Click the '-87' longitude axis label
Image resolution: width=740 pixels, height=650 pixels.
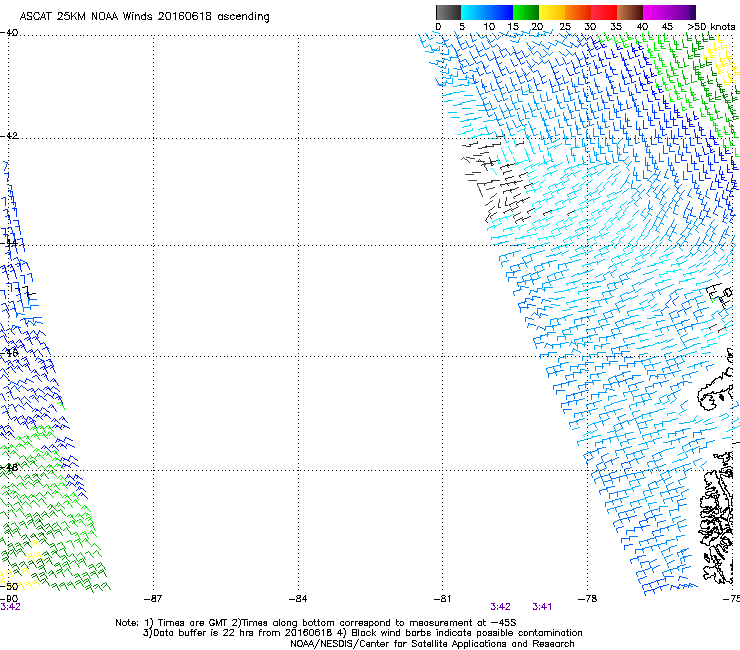coord(153,599)
